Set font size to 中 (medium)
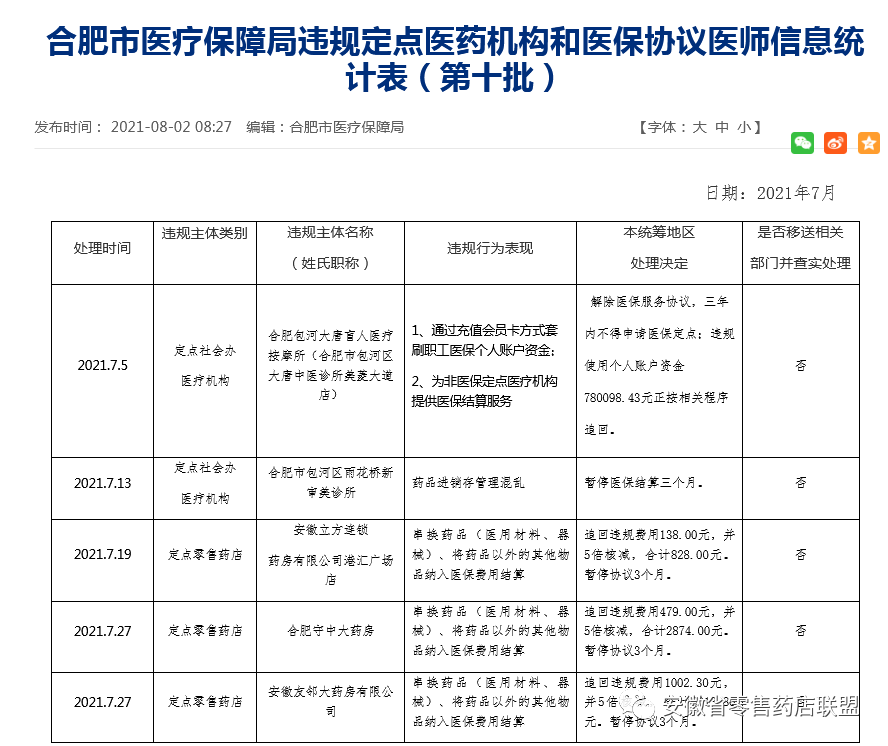 pyautogui.click(x=721, y=127)
